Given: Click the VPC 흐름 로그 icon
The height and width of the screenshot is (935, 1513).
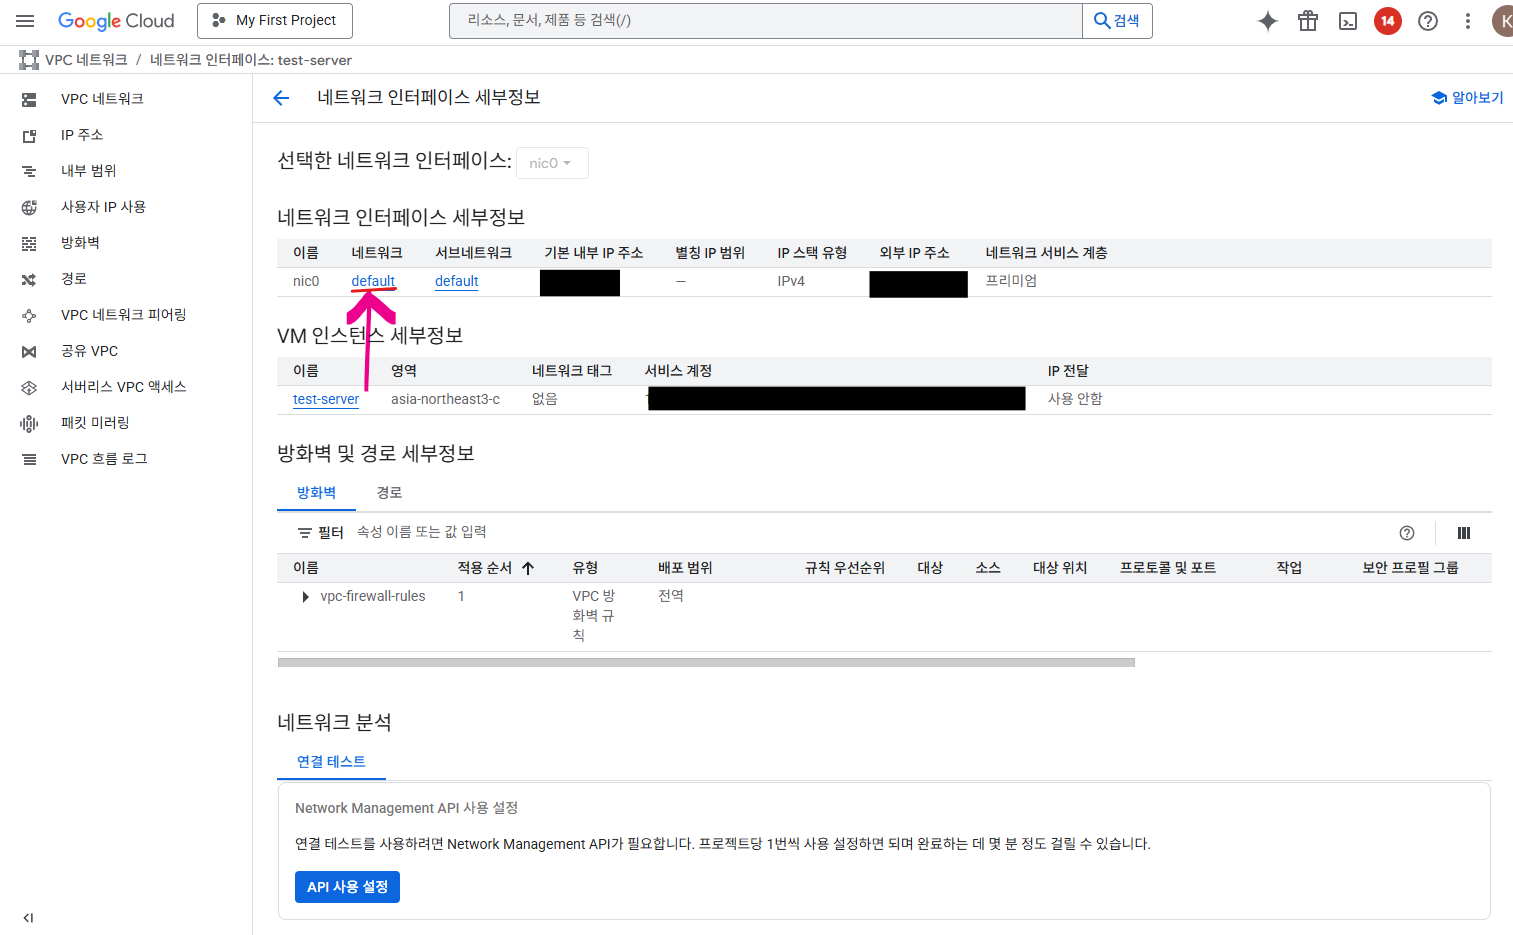Looking at the screenshot, I should pyautogui.click(x=29, y=459).
